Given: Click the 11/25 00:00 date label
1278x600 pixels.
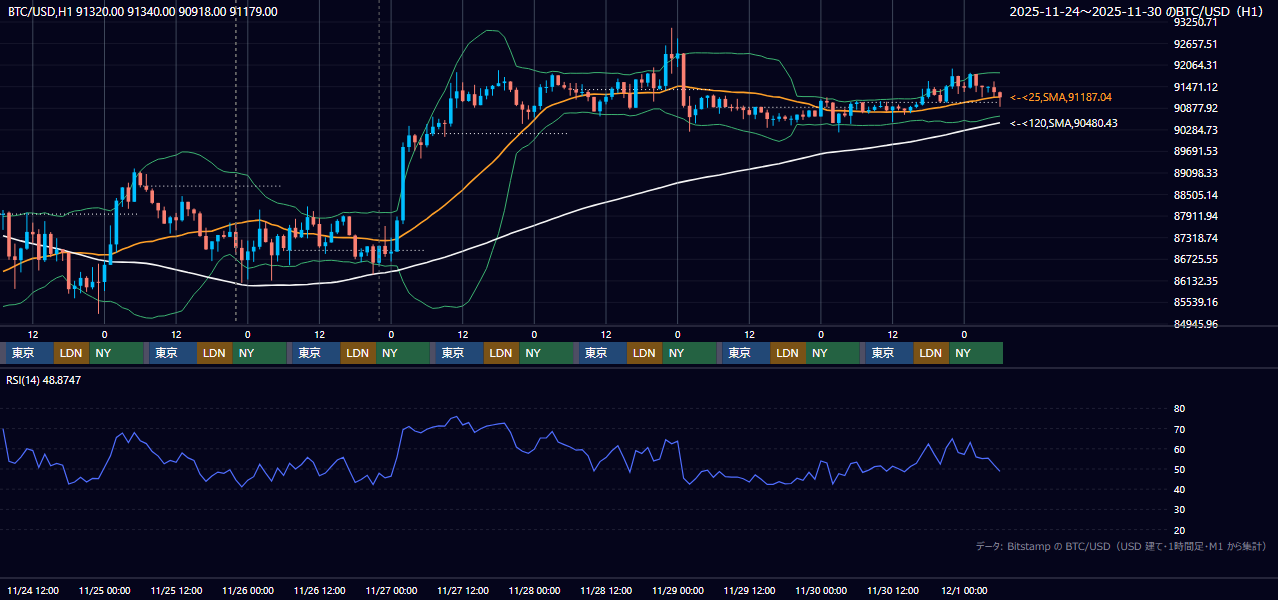Looking at the screenshot, I should tap(105, 591).
